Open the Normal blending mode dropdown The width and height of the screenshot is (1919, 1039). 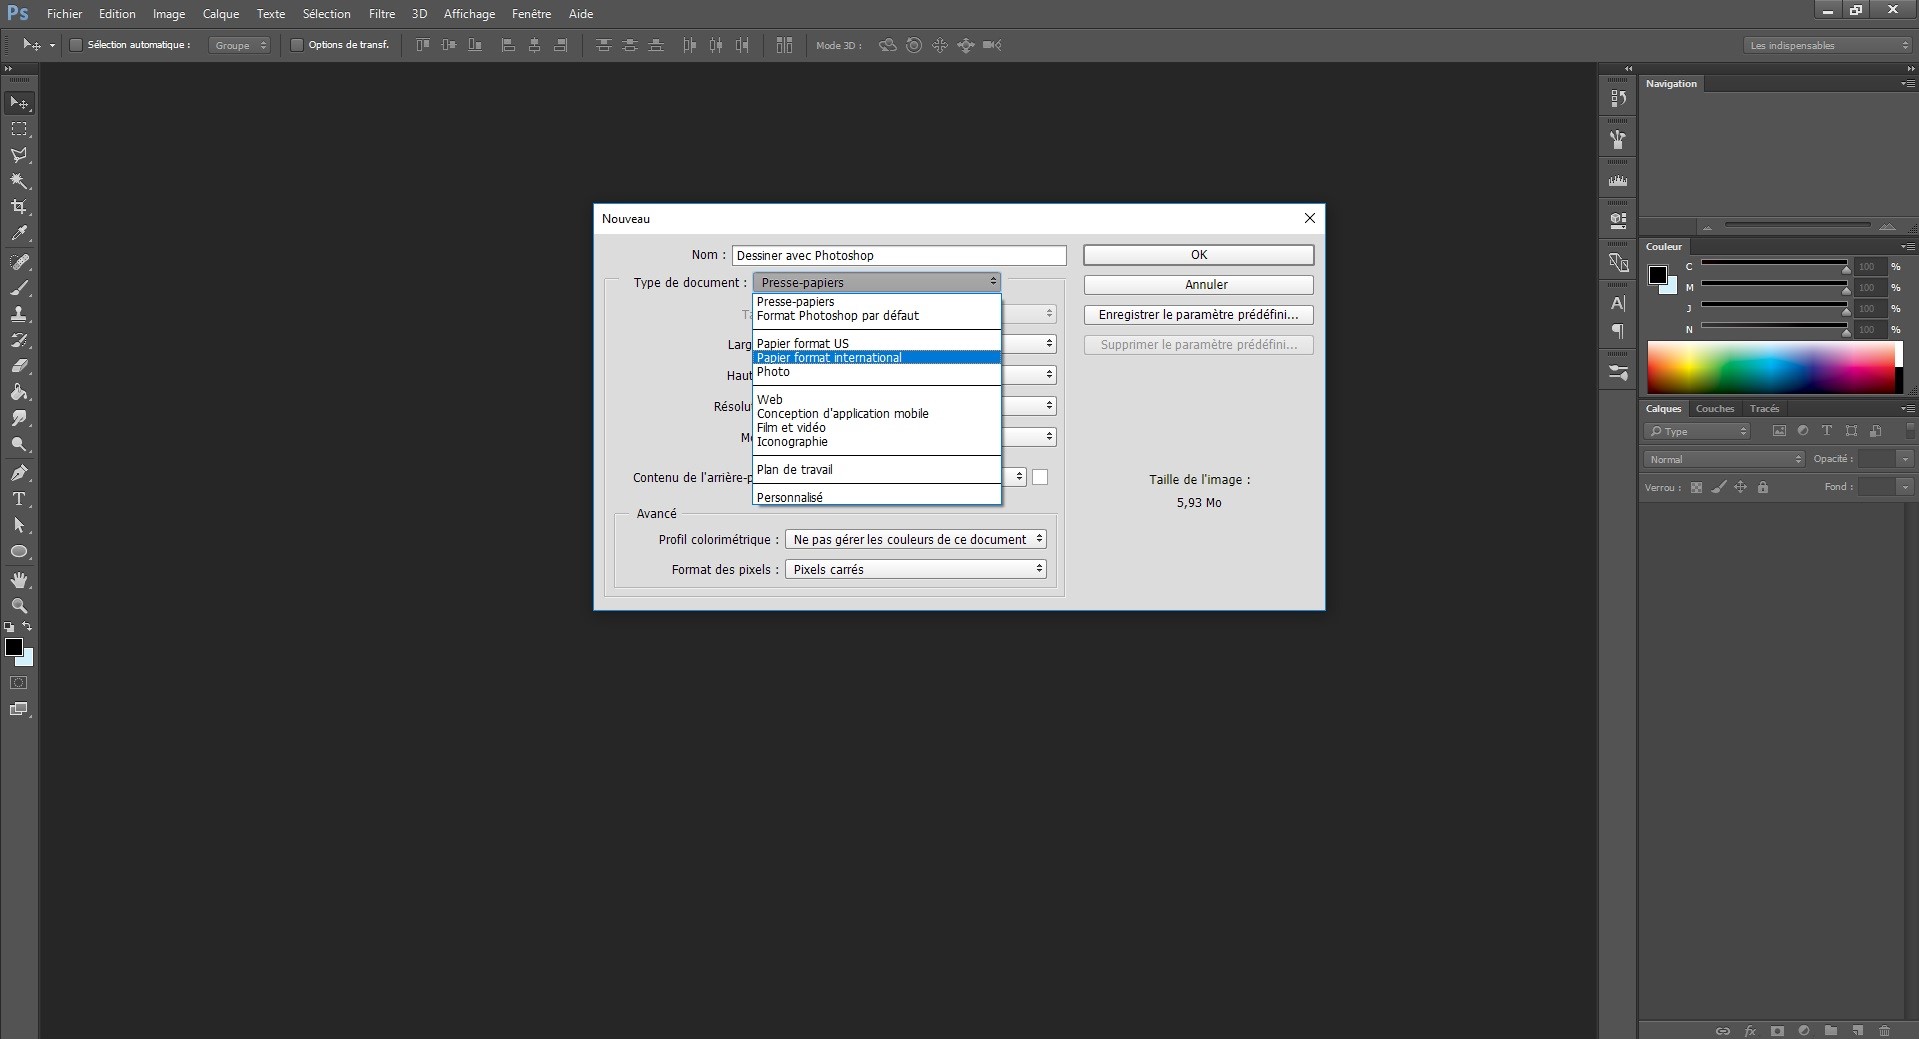pyautogui.click(x=1721, y=458)
